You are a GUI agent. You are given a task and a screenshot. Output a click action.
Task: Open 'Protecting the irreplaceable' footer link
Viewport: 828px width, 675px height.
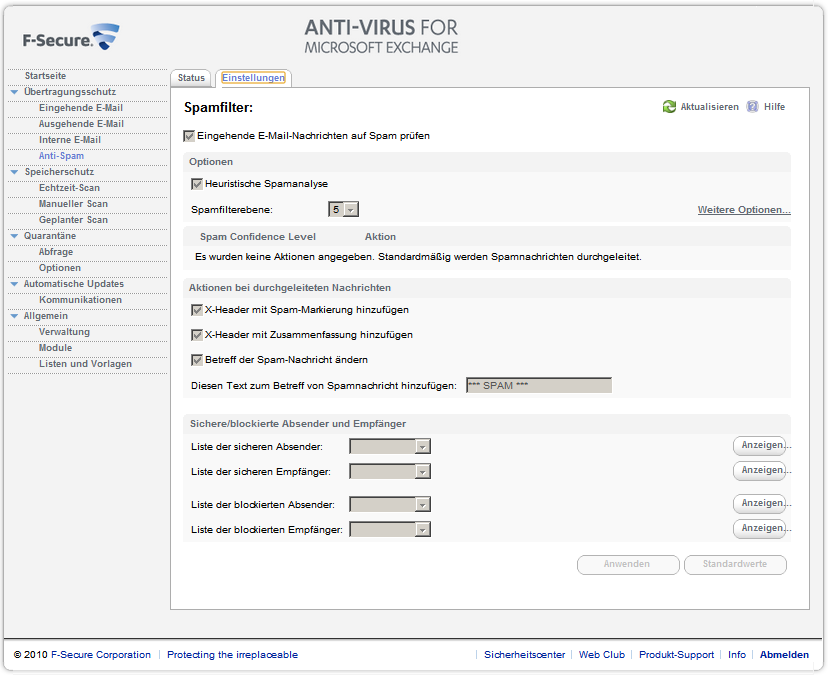pyautogui.click(x=232, y=655)
